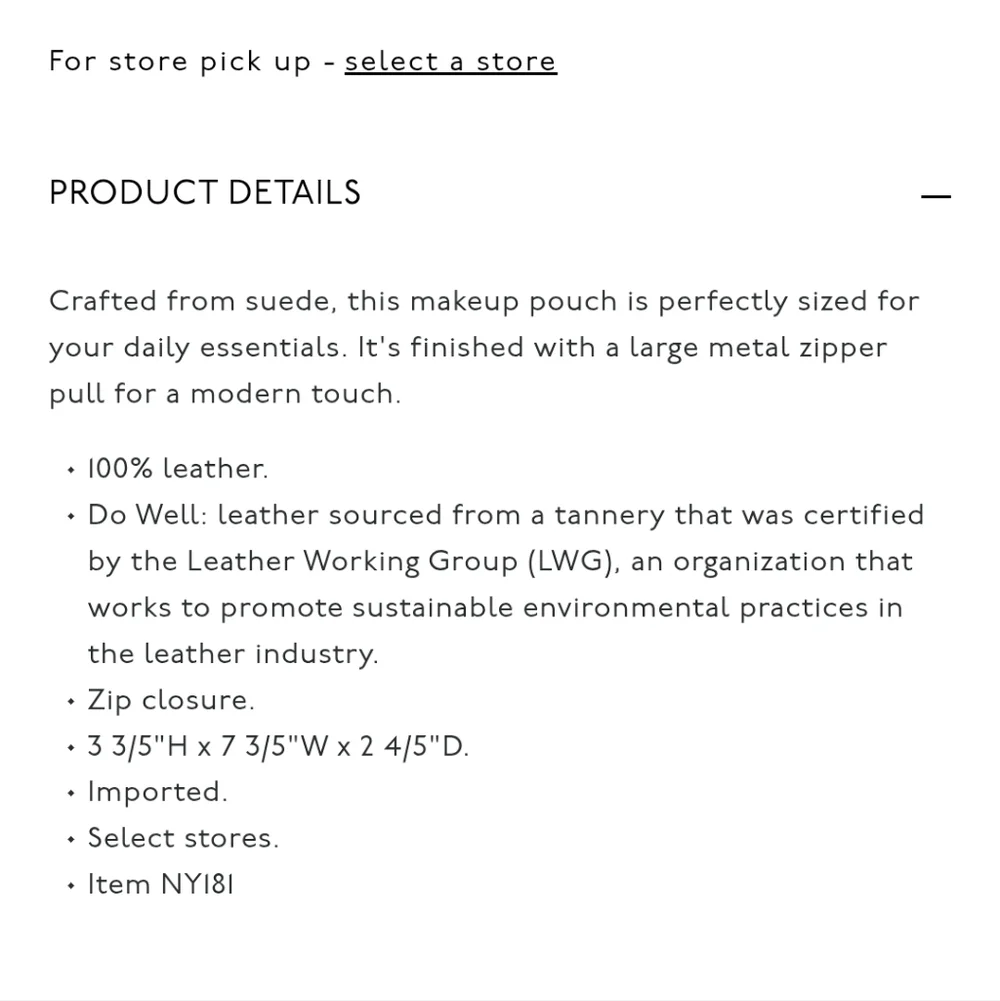This screenshot has height=1001, width=1000.
Task: Click the 3 3/5"H dimensions line
Action: [x=278, y=746]
